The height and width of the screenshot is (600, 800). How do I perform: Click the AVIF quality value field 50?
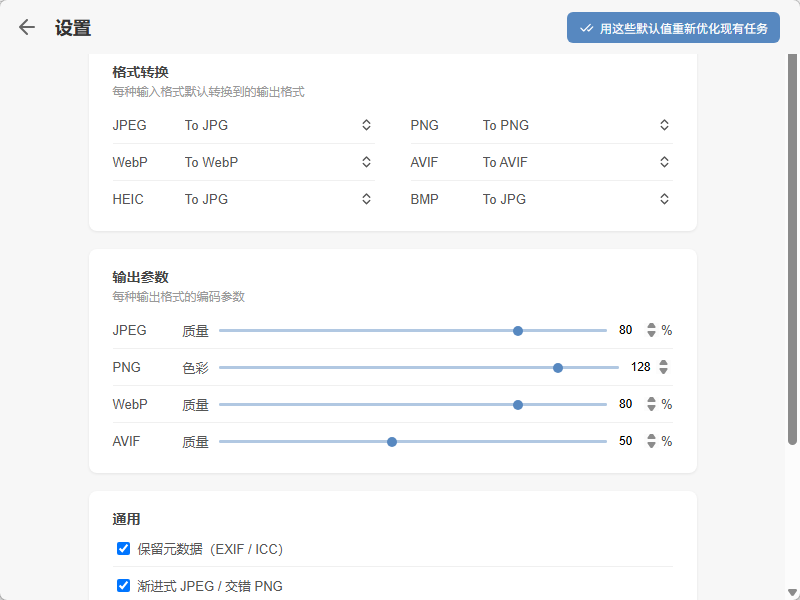[x=626, y=441]
